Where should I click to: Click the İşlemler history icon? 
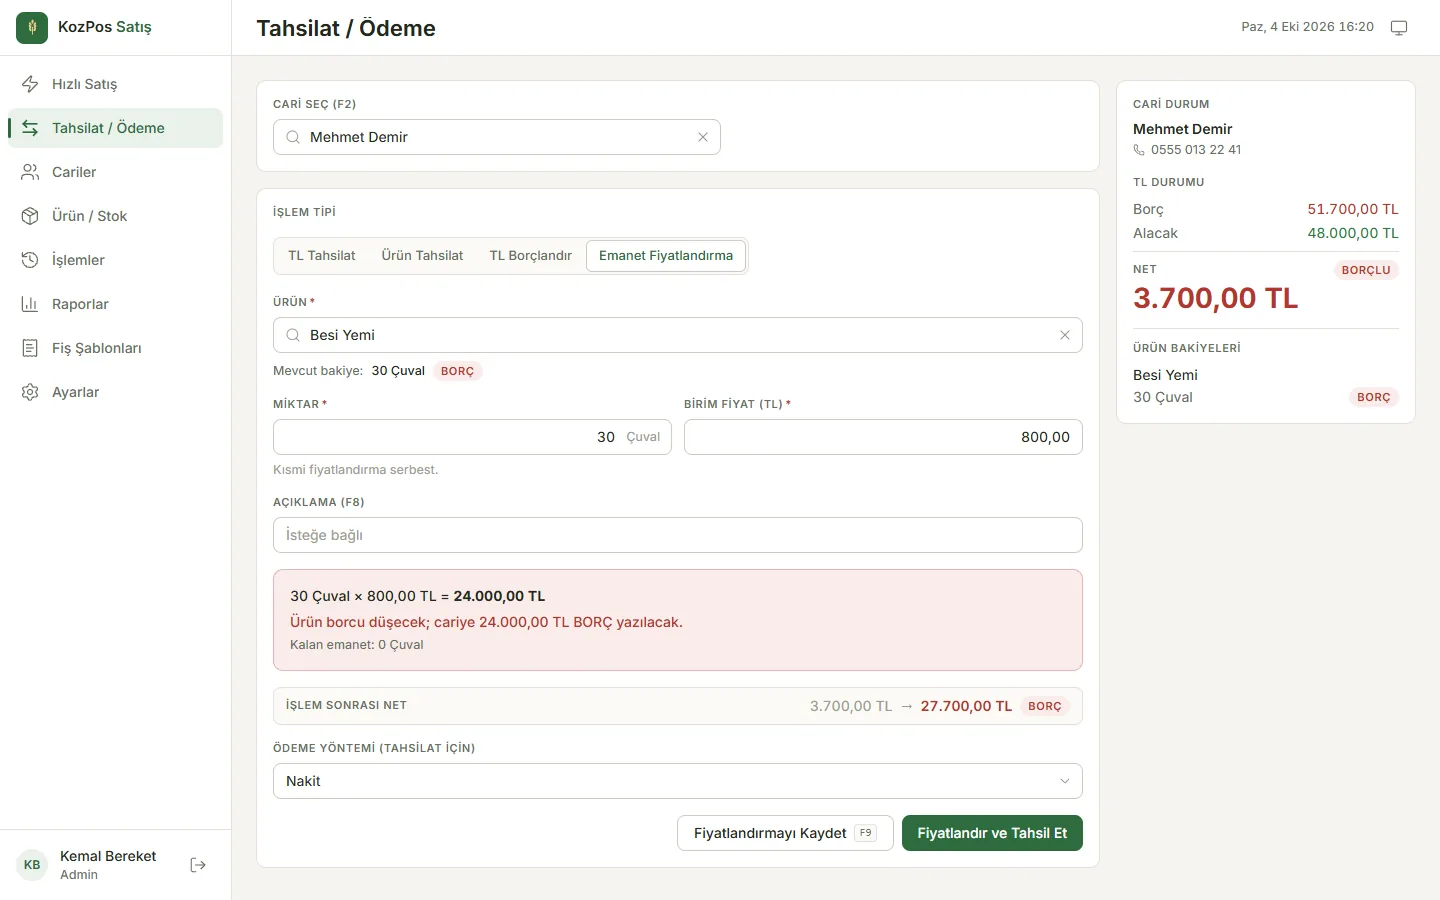30,260
